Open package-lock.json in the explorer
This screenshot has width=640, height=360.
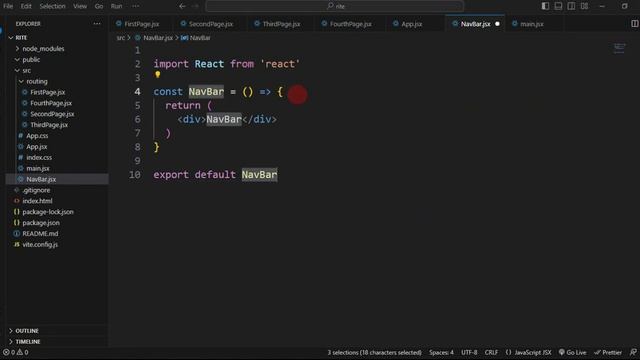(x=57, y=212)
